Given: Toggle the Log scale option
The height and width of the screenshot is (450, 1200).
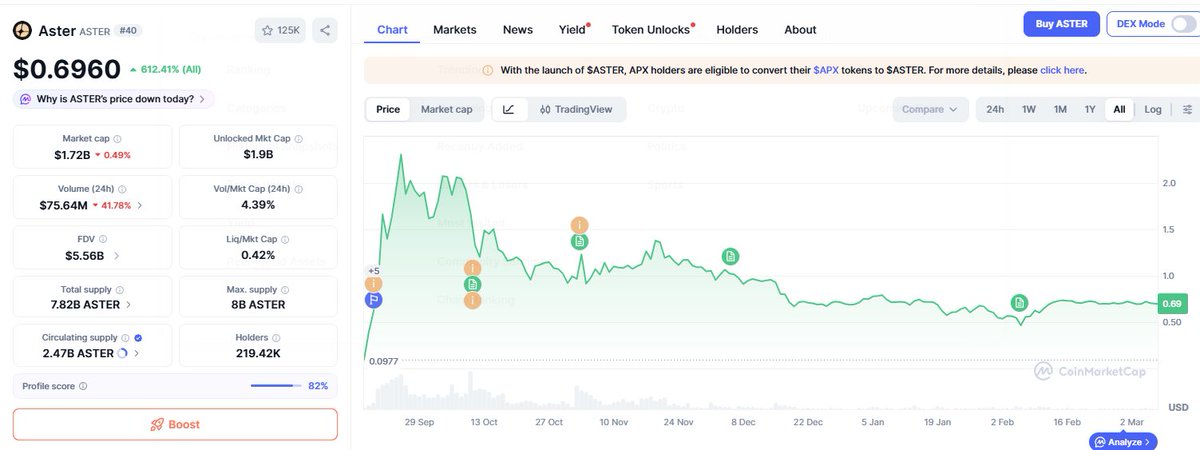Looking at the screenshot, I should coord(1153,109).
